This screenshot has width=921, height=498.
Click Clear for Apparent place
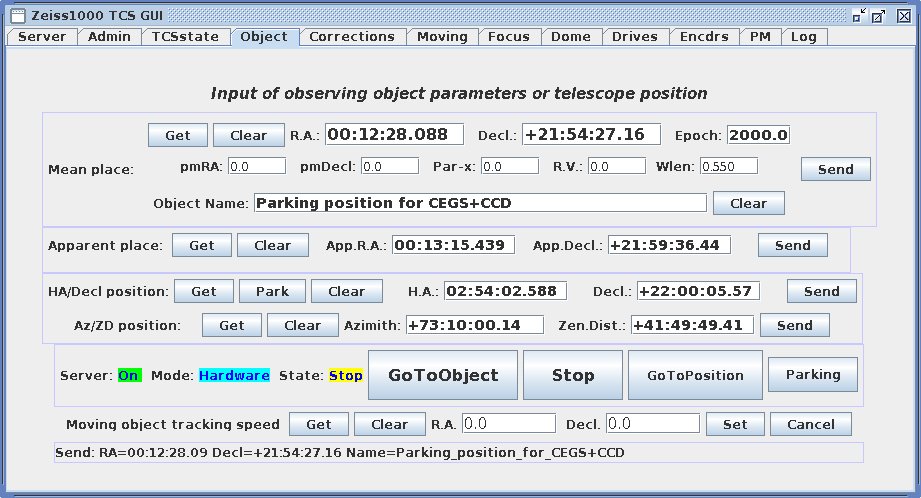(273, 245)
